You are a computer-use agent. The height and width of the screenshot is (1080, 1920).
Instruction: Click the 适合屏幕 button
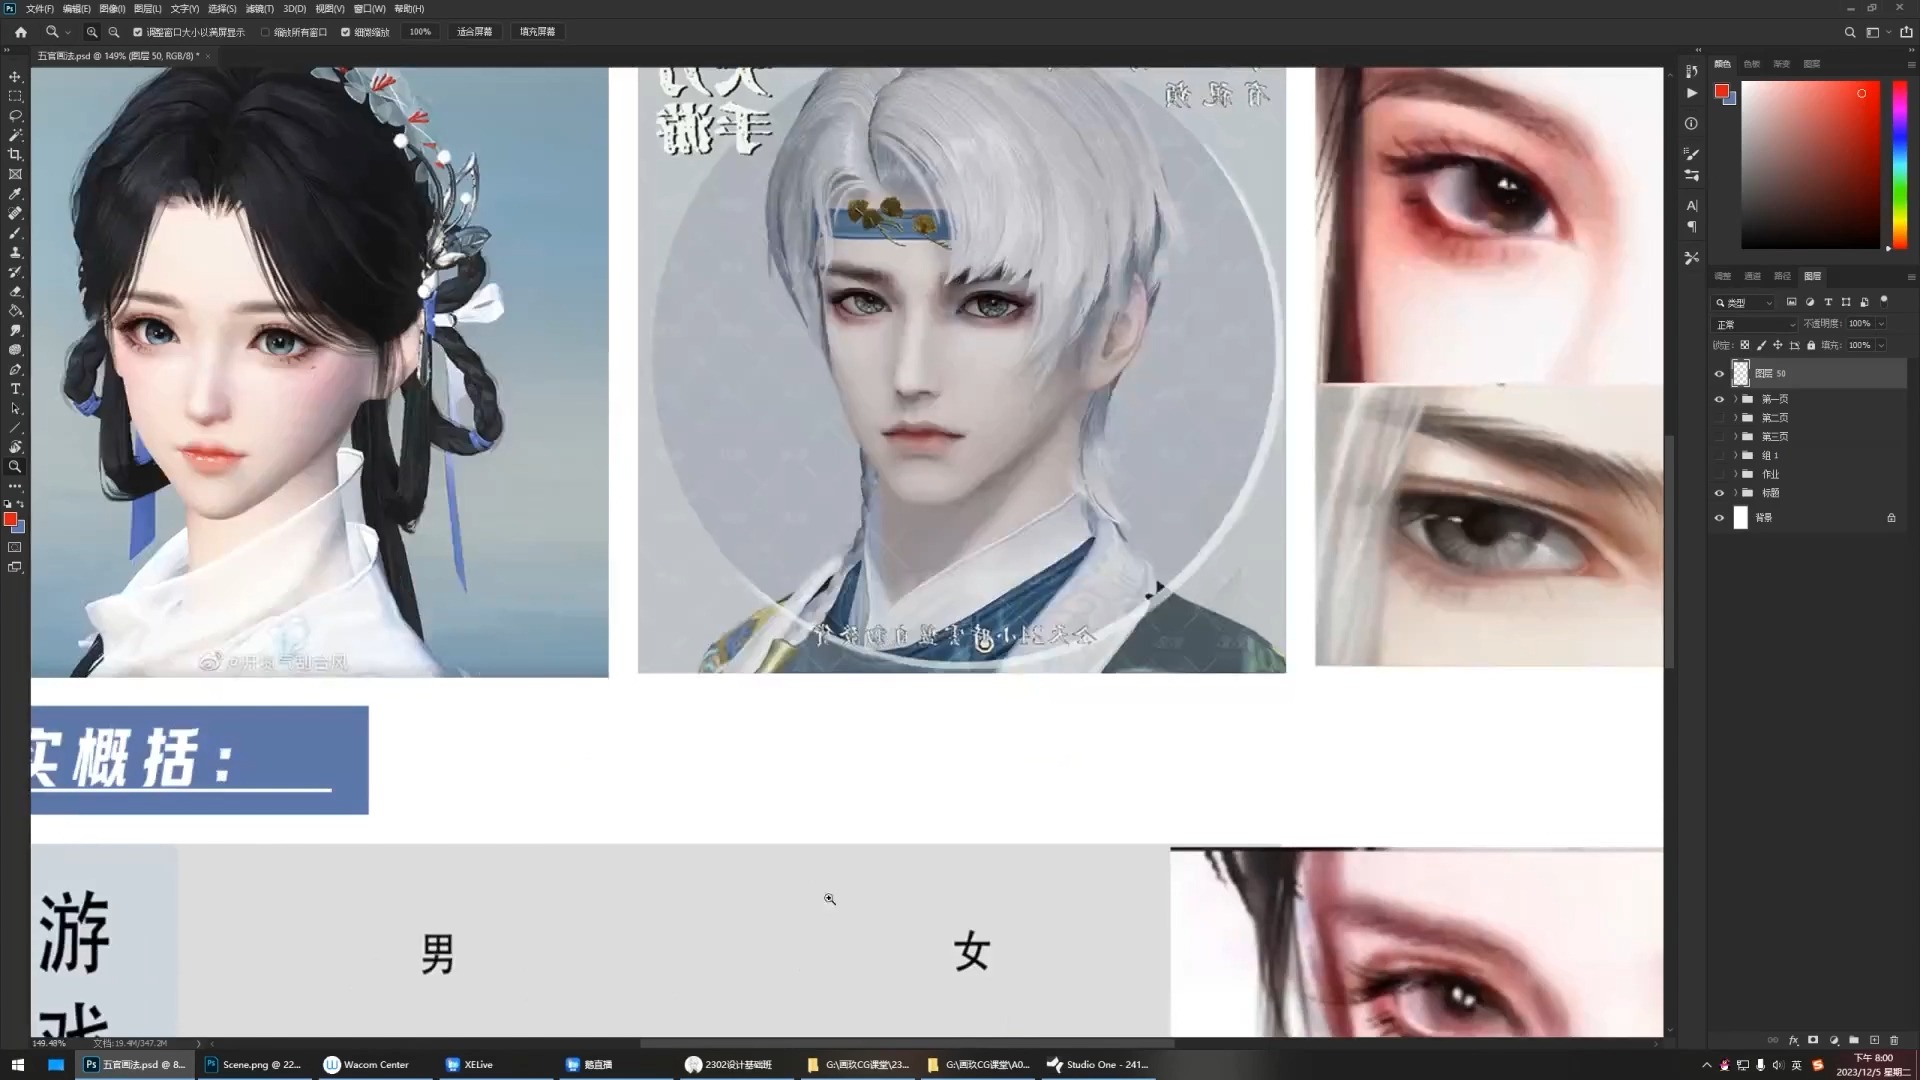point(475,32)
